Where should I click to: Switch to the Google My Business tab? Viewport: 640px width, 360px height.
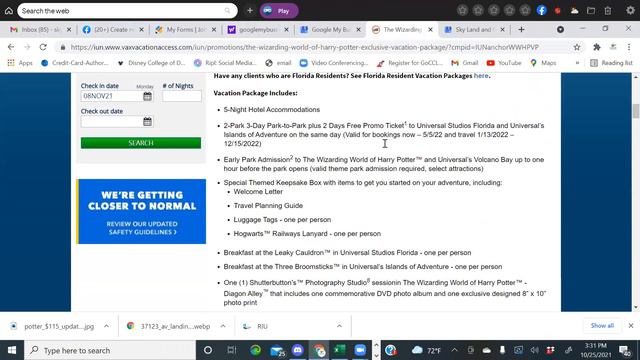pyautogui.click(x=331, y=29)
